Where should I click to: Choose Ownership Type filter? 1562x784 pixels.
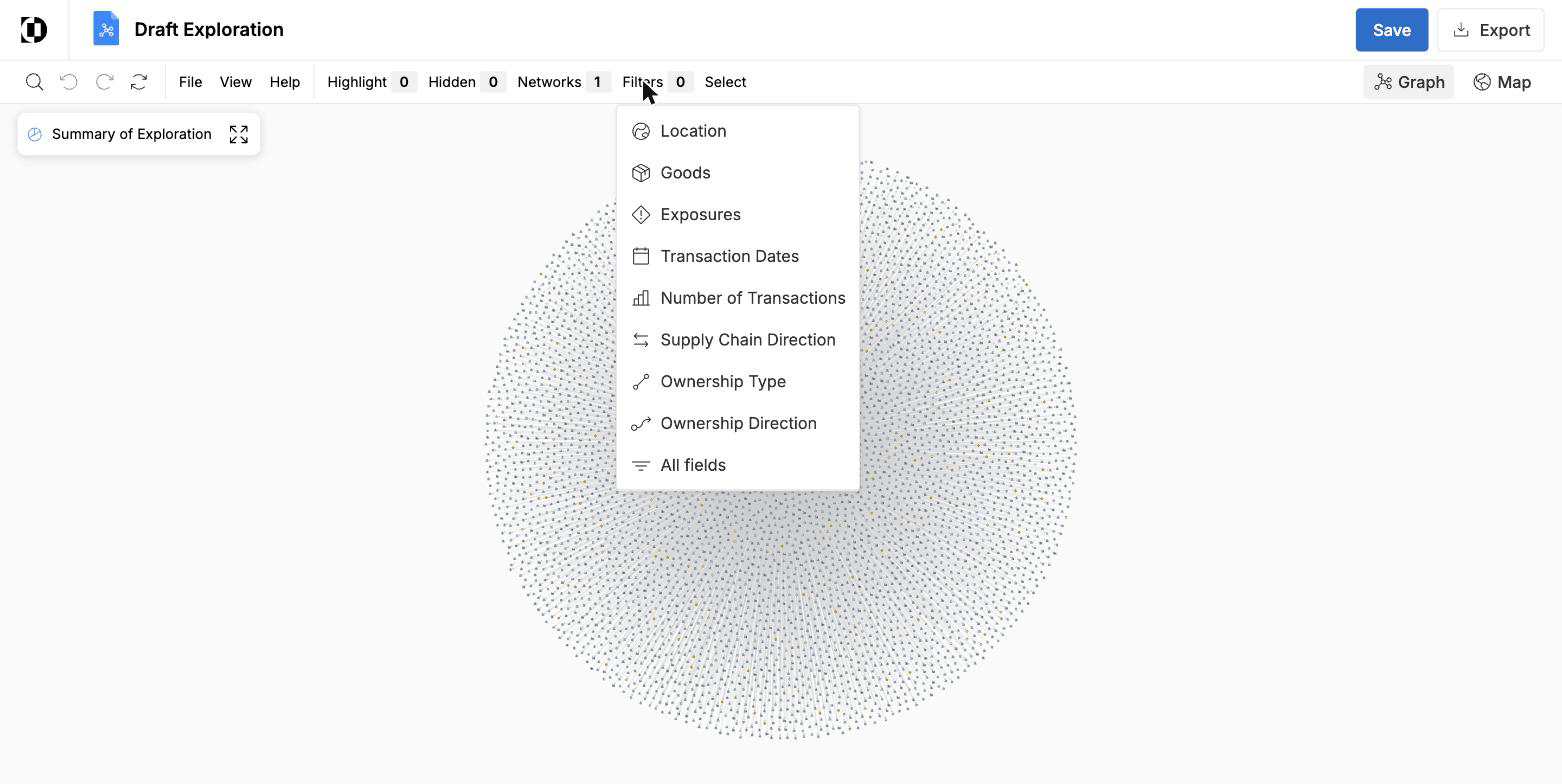[x=738, y=382]
